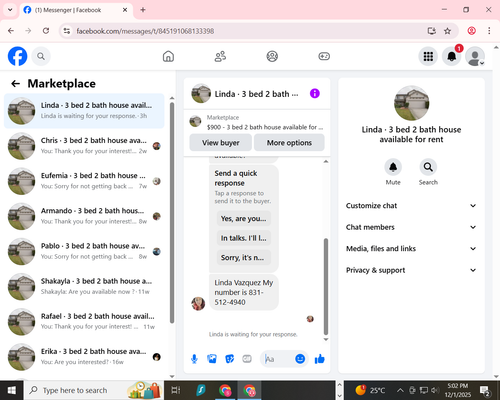500x400 pixels.
Task: Select the Messenger | Facebook tab
Action: [x=76, y=10]
